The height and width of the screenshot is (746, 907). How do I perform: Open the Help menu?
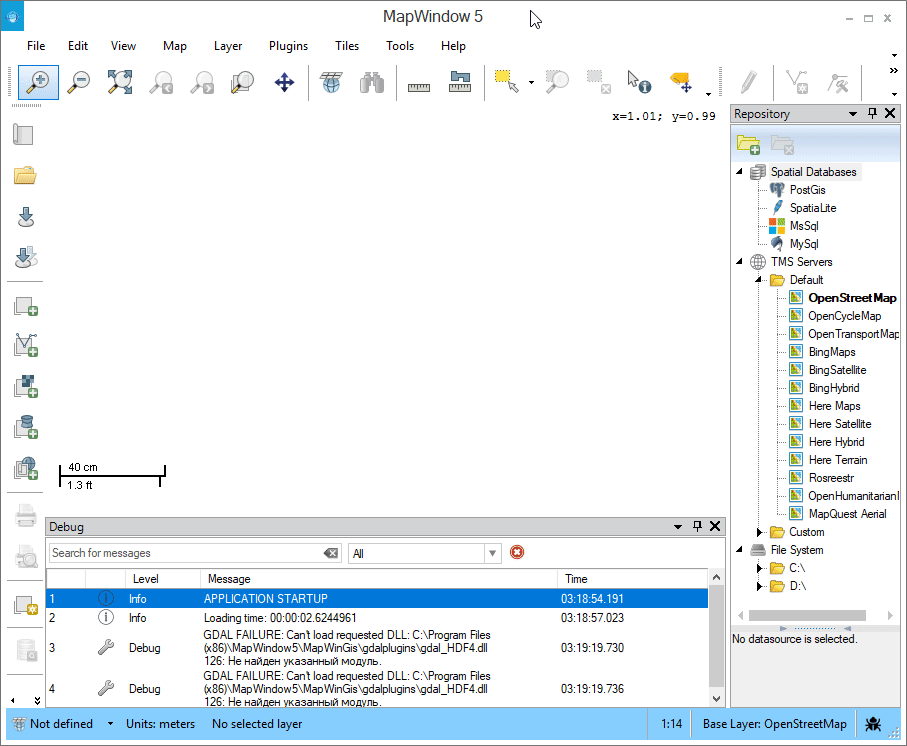453,46
